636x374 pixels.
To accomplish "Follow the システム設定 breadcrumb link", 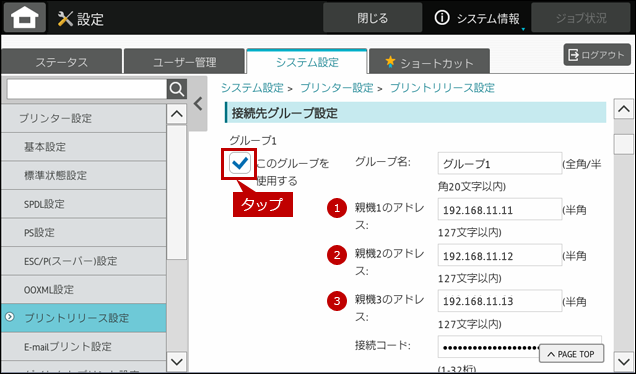I will pyautogui.click(x=252, y=88).
